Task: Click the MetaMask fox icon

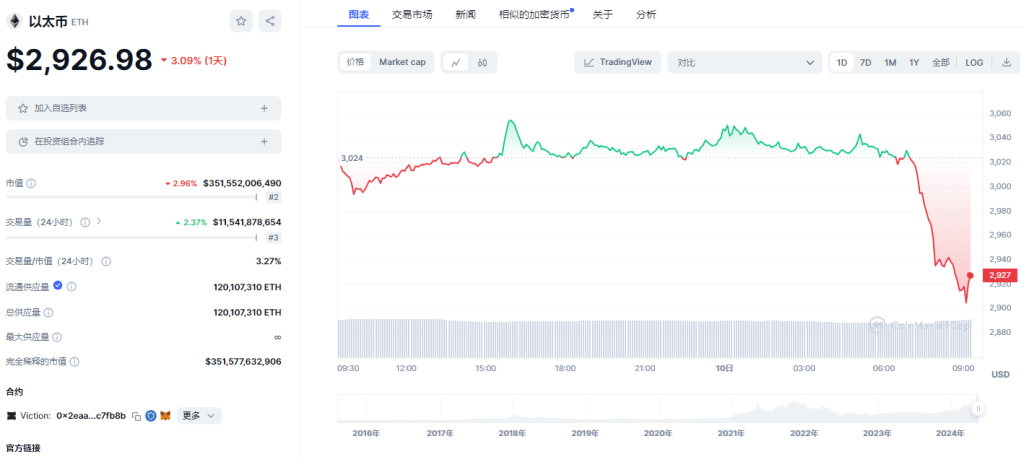Action: pos(166,416)
